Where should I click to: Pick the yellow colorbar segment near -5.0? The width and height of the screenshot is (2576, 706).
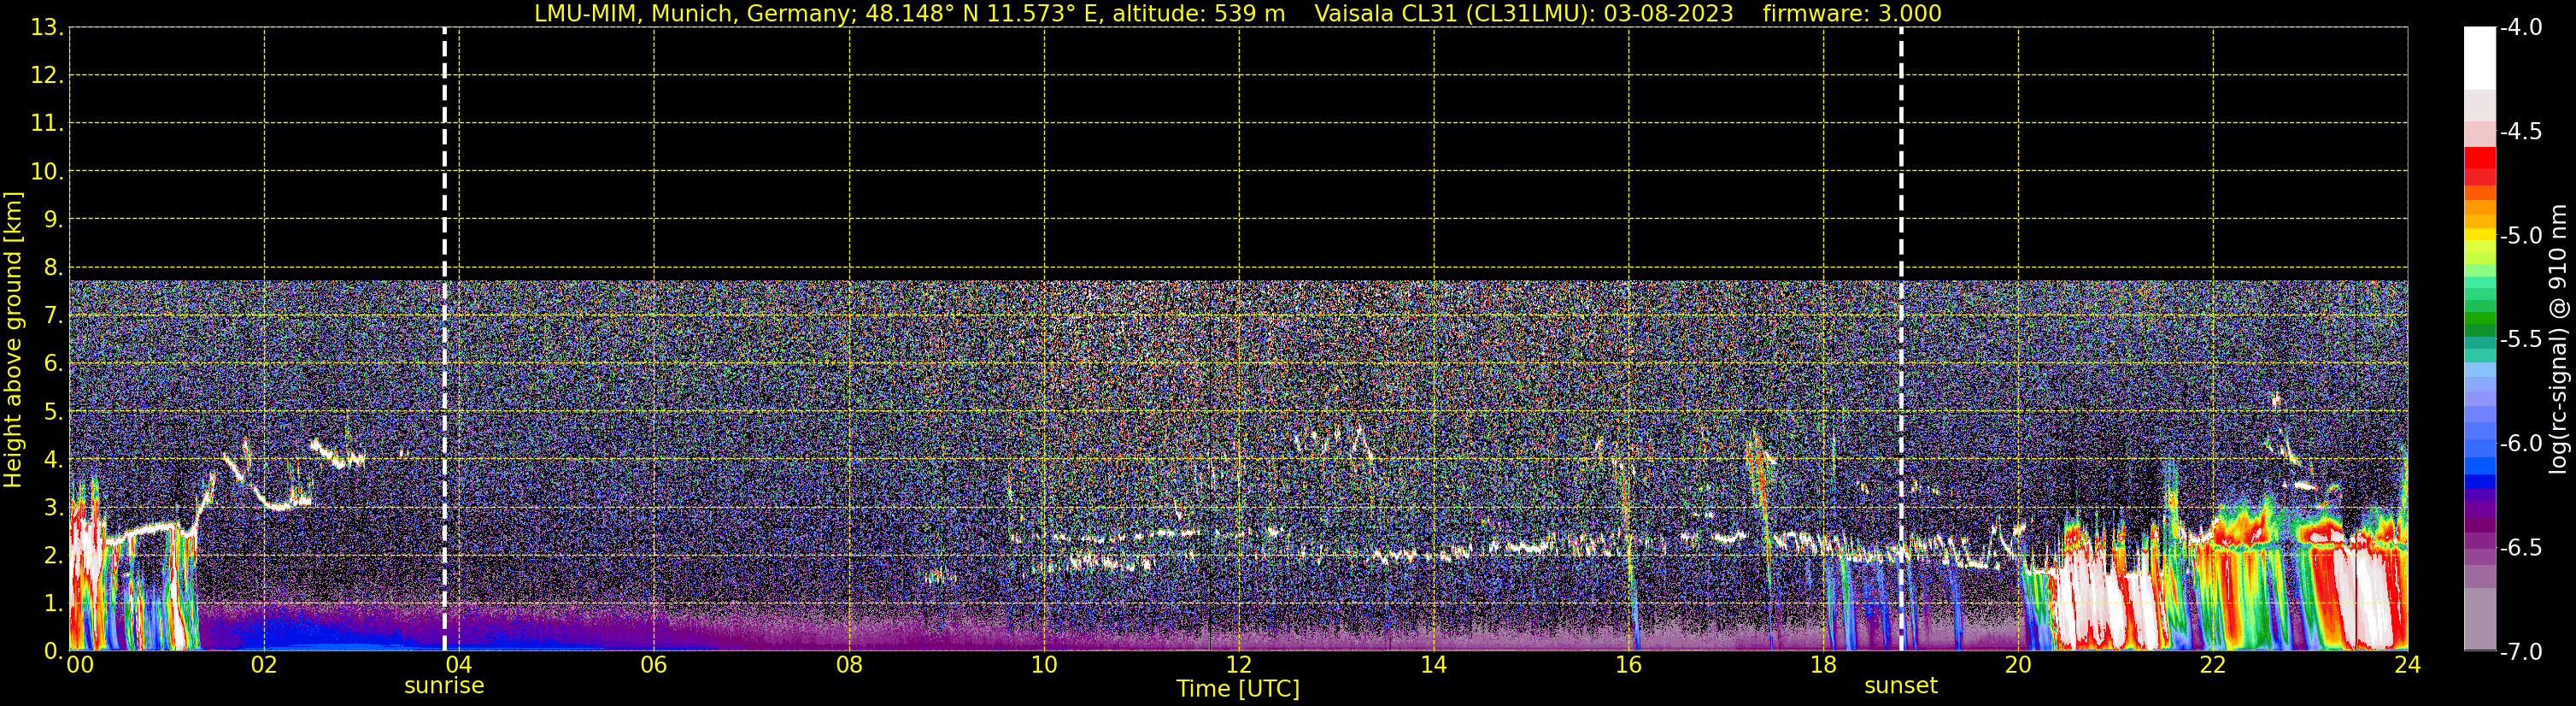(2480, 236)
